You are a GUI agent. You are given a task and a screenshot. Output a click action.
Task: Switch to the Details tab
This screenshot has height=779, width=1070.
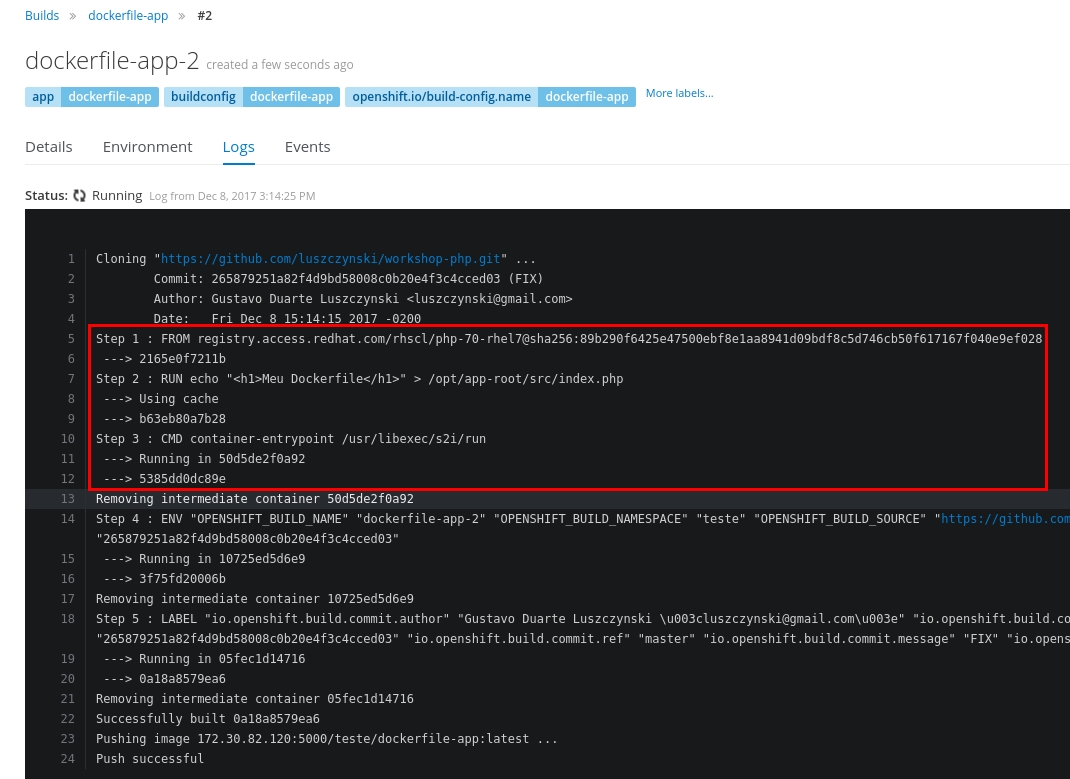[49, 147]
